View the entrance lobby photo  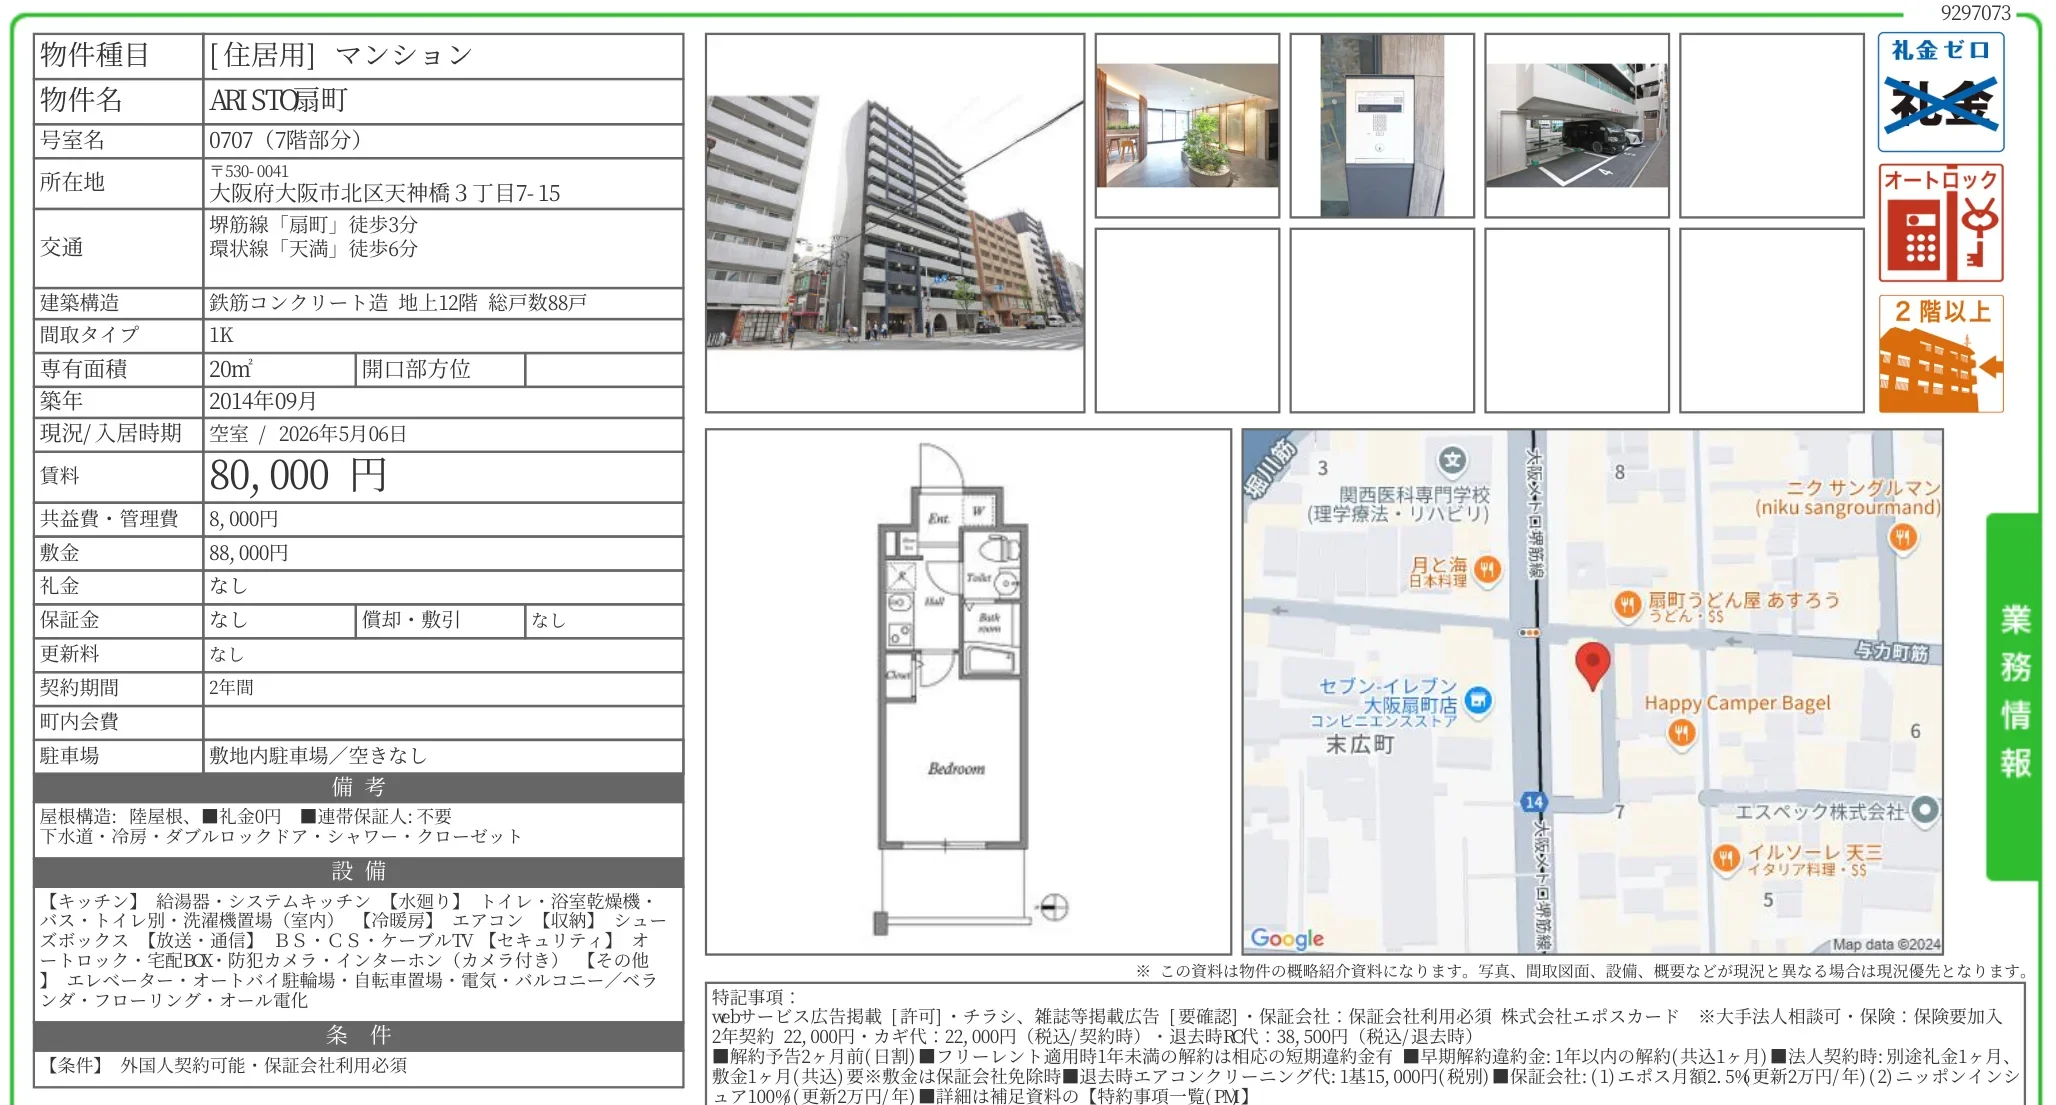click(1186, 125)
